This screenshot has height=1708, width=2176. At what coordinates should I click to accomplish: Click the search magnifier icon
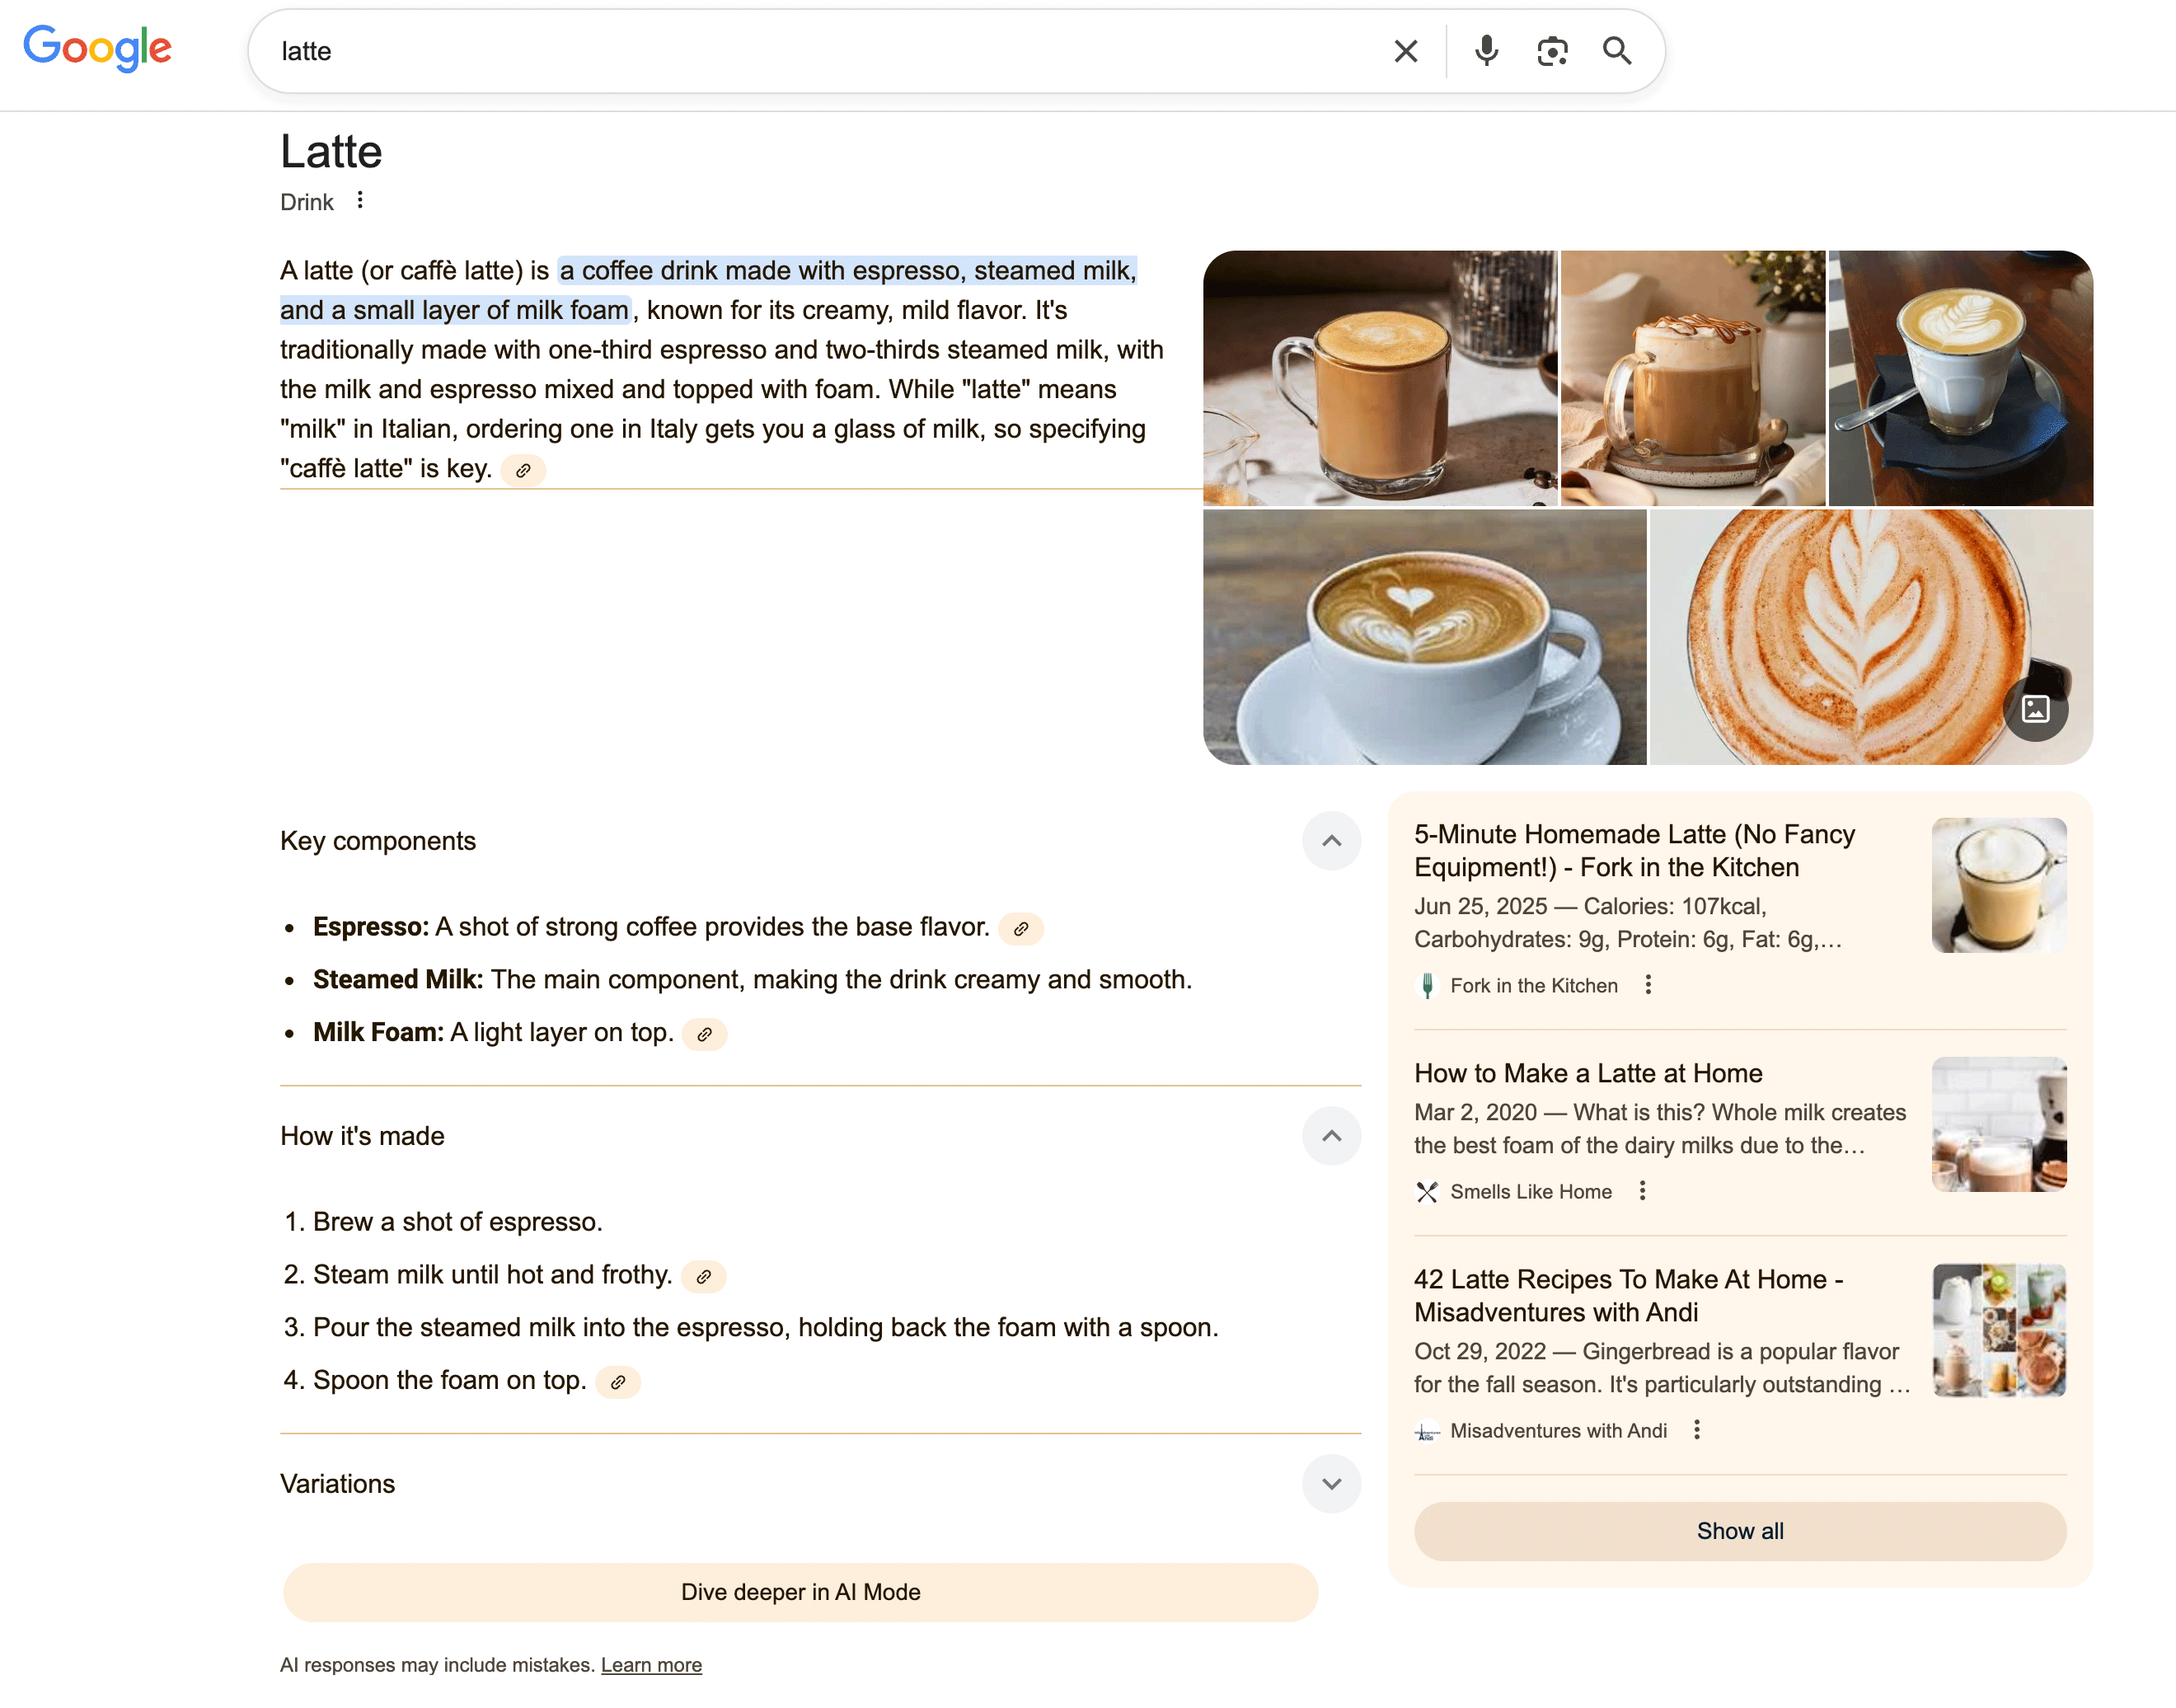(x=1618, y=51)
